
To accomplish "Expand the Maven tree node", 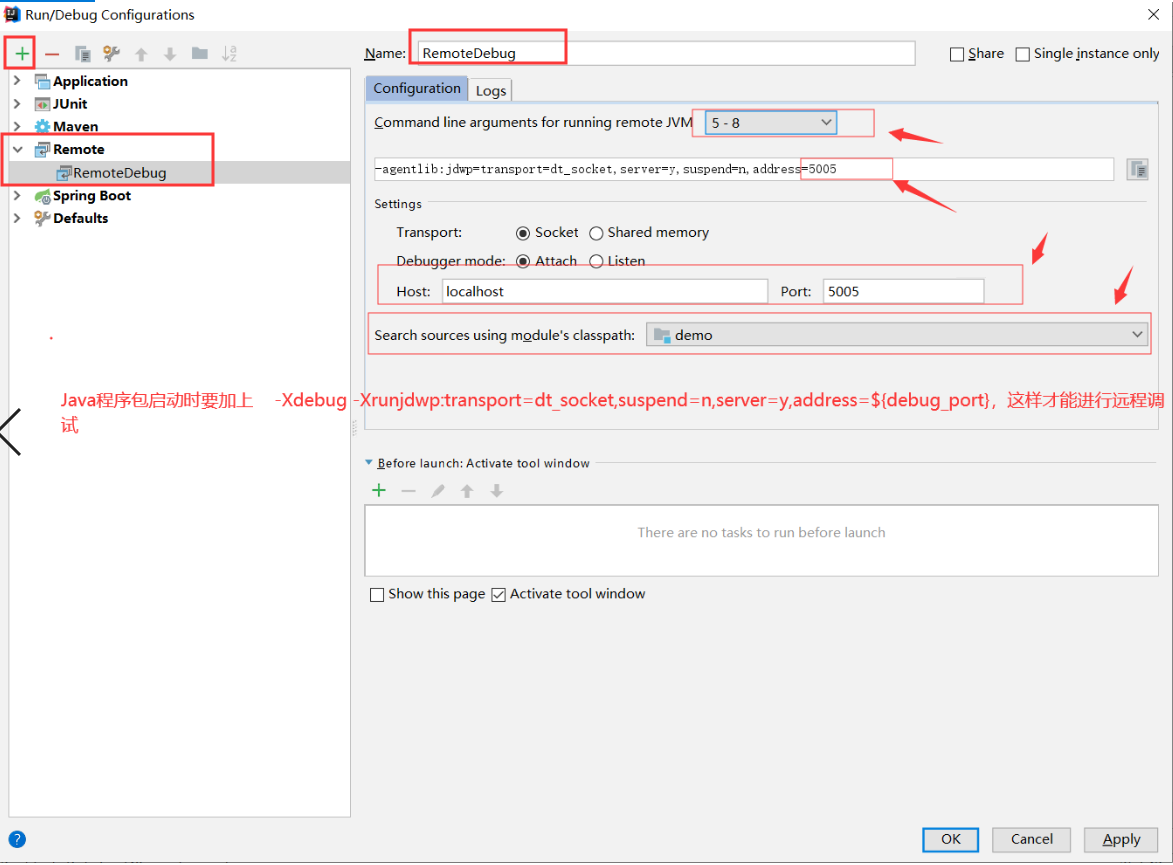I will 17,126.
